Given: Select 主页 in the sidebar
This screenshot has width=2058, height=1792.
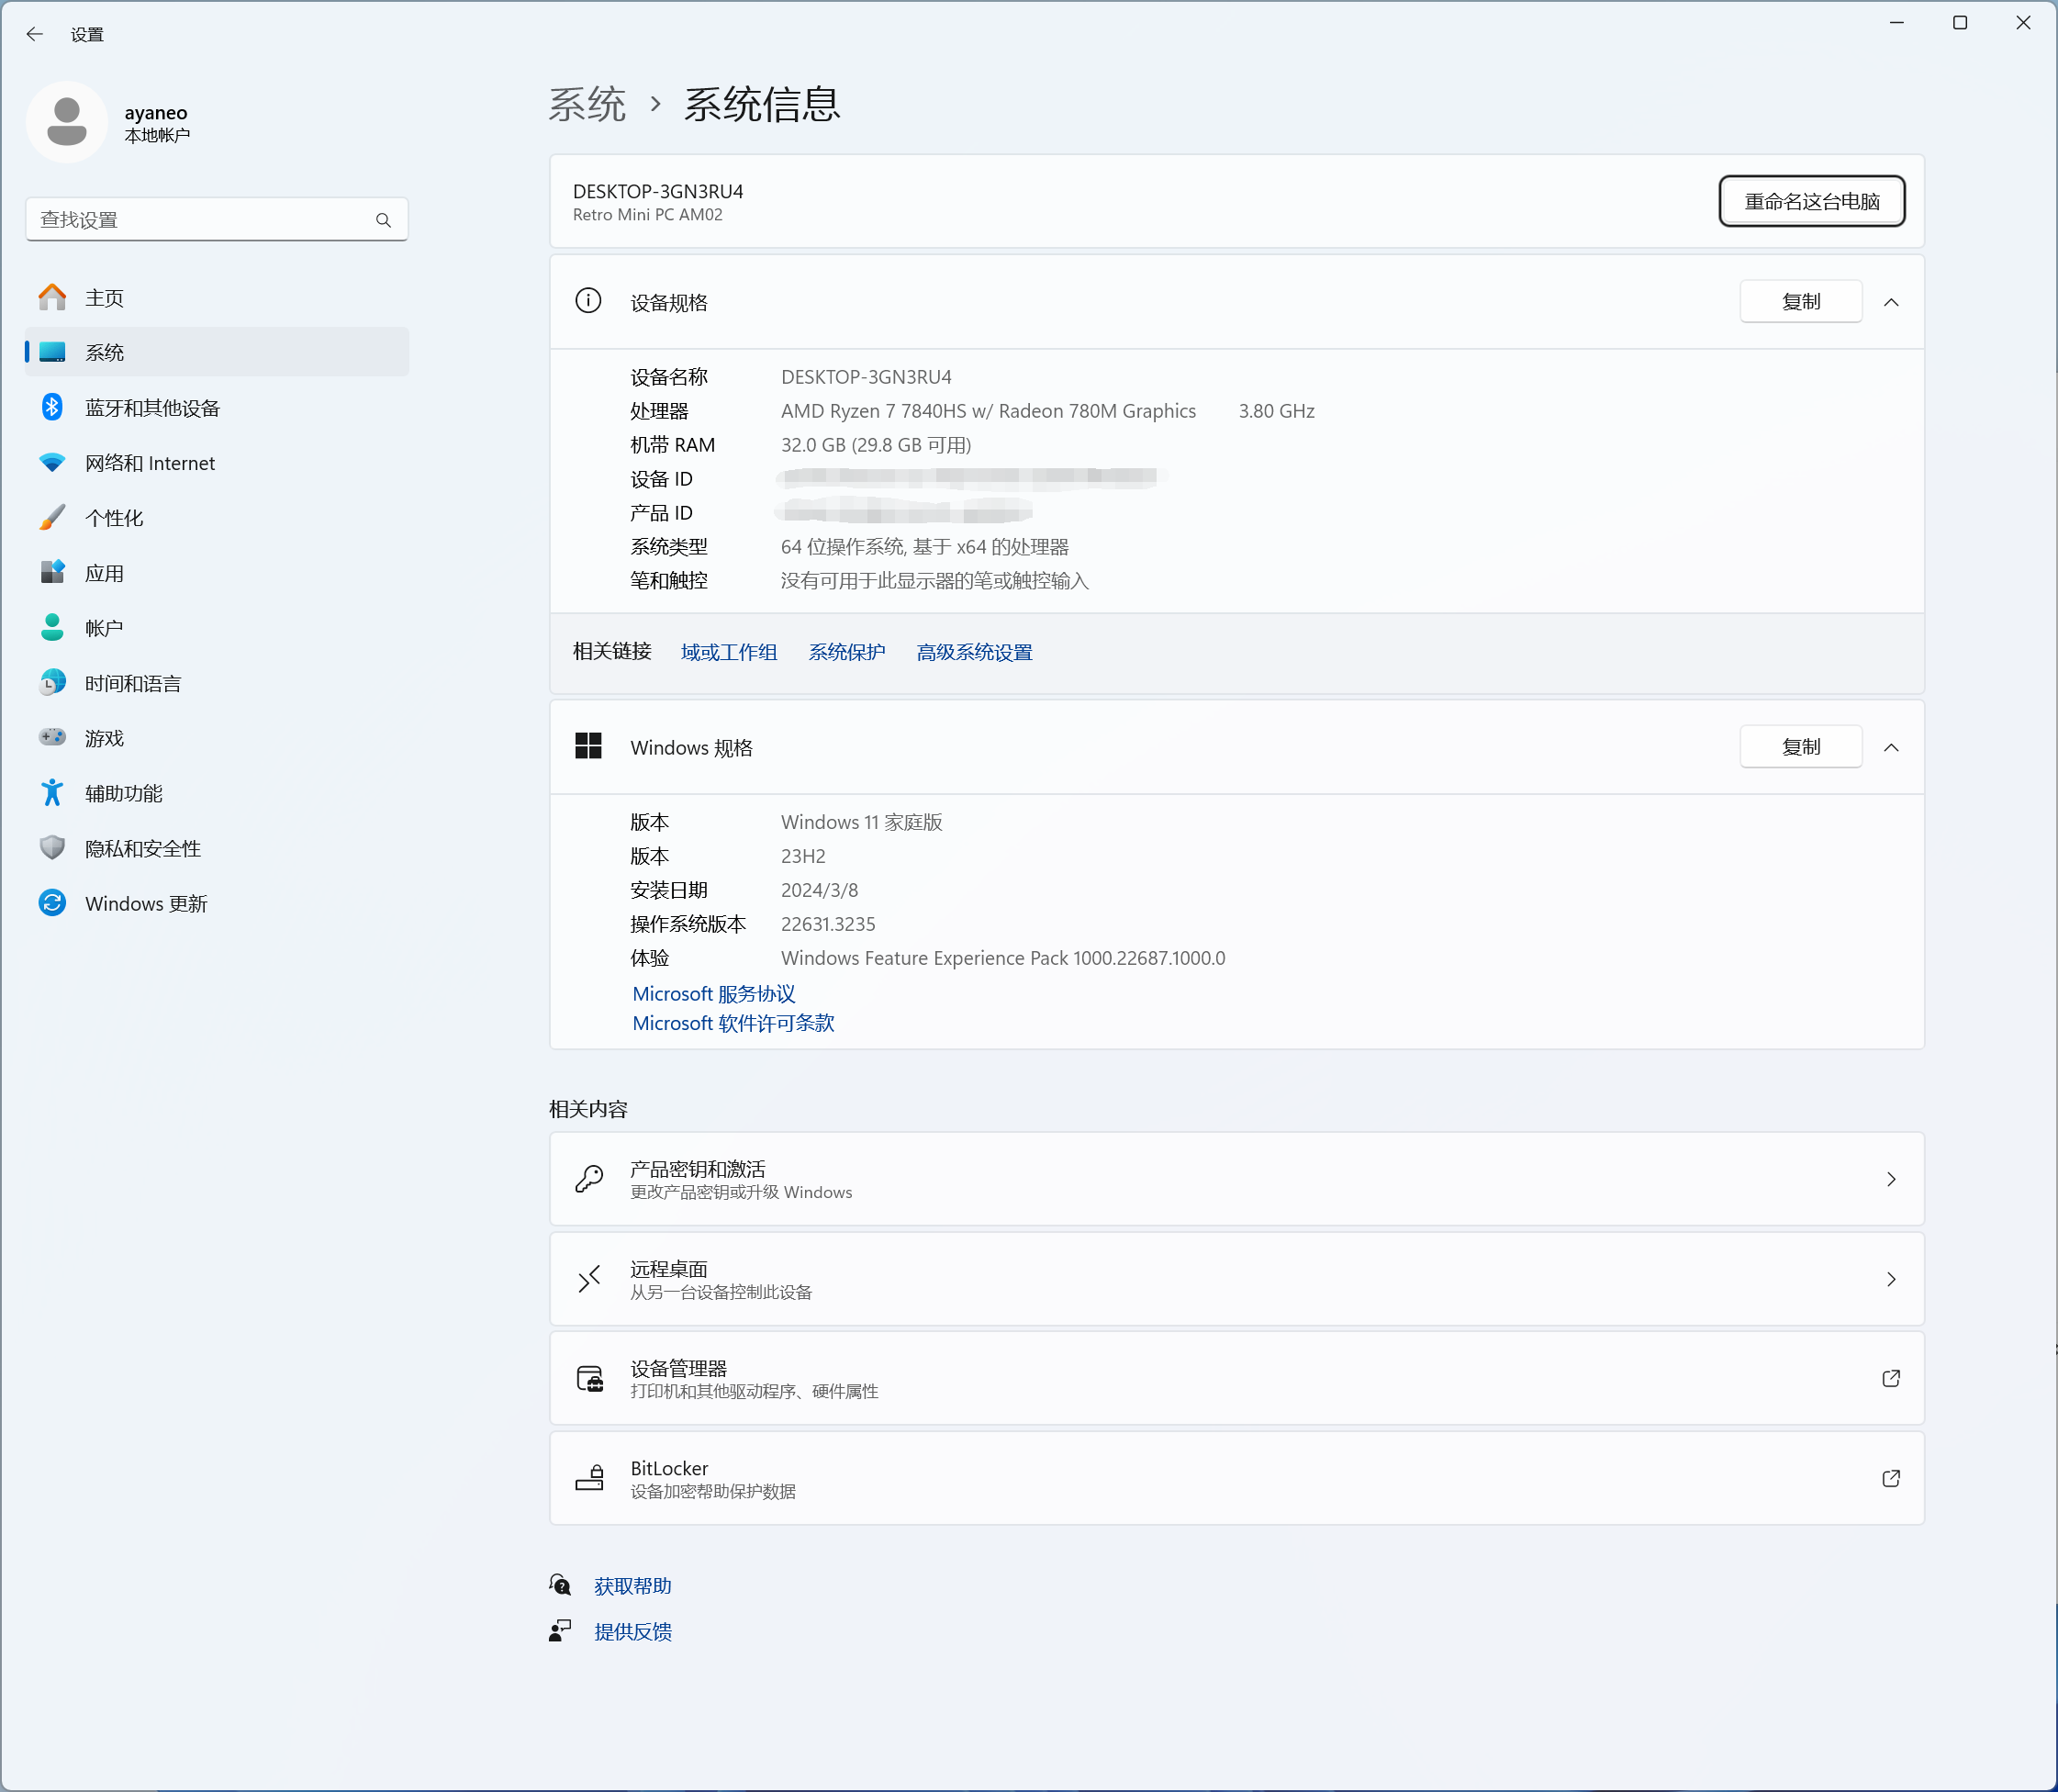Looking at the screenshot, I should pos(217,297).
